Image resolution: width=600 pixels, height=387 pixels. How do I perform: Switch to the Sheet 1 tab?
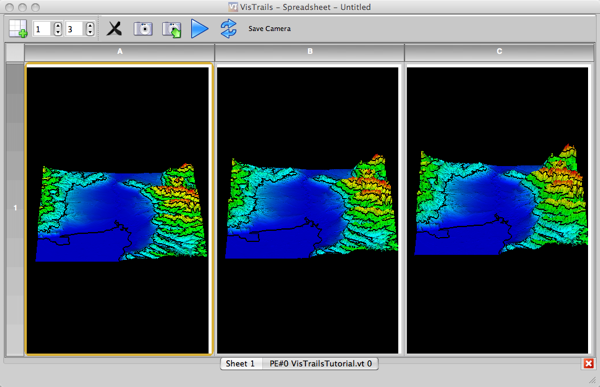pos(240,364)
